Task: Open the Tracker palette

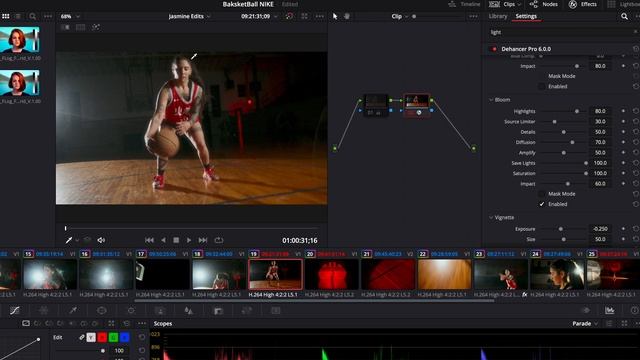Action: (131, 311)
